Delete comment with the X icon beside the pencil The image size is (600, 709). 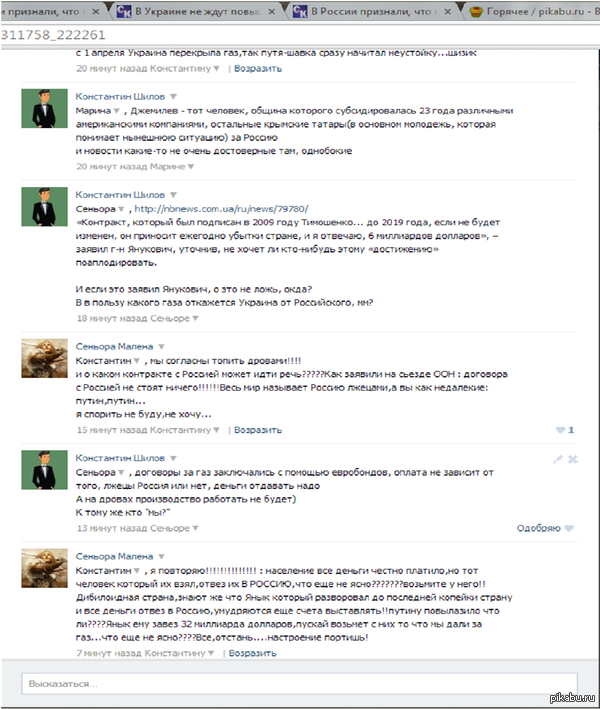(572, 459)
